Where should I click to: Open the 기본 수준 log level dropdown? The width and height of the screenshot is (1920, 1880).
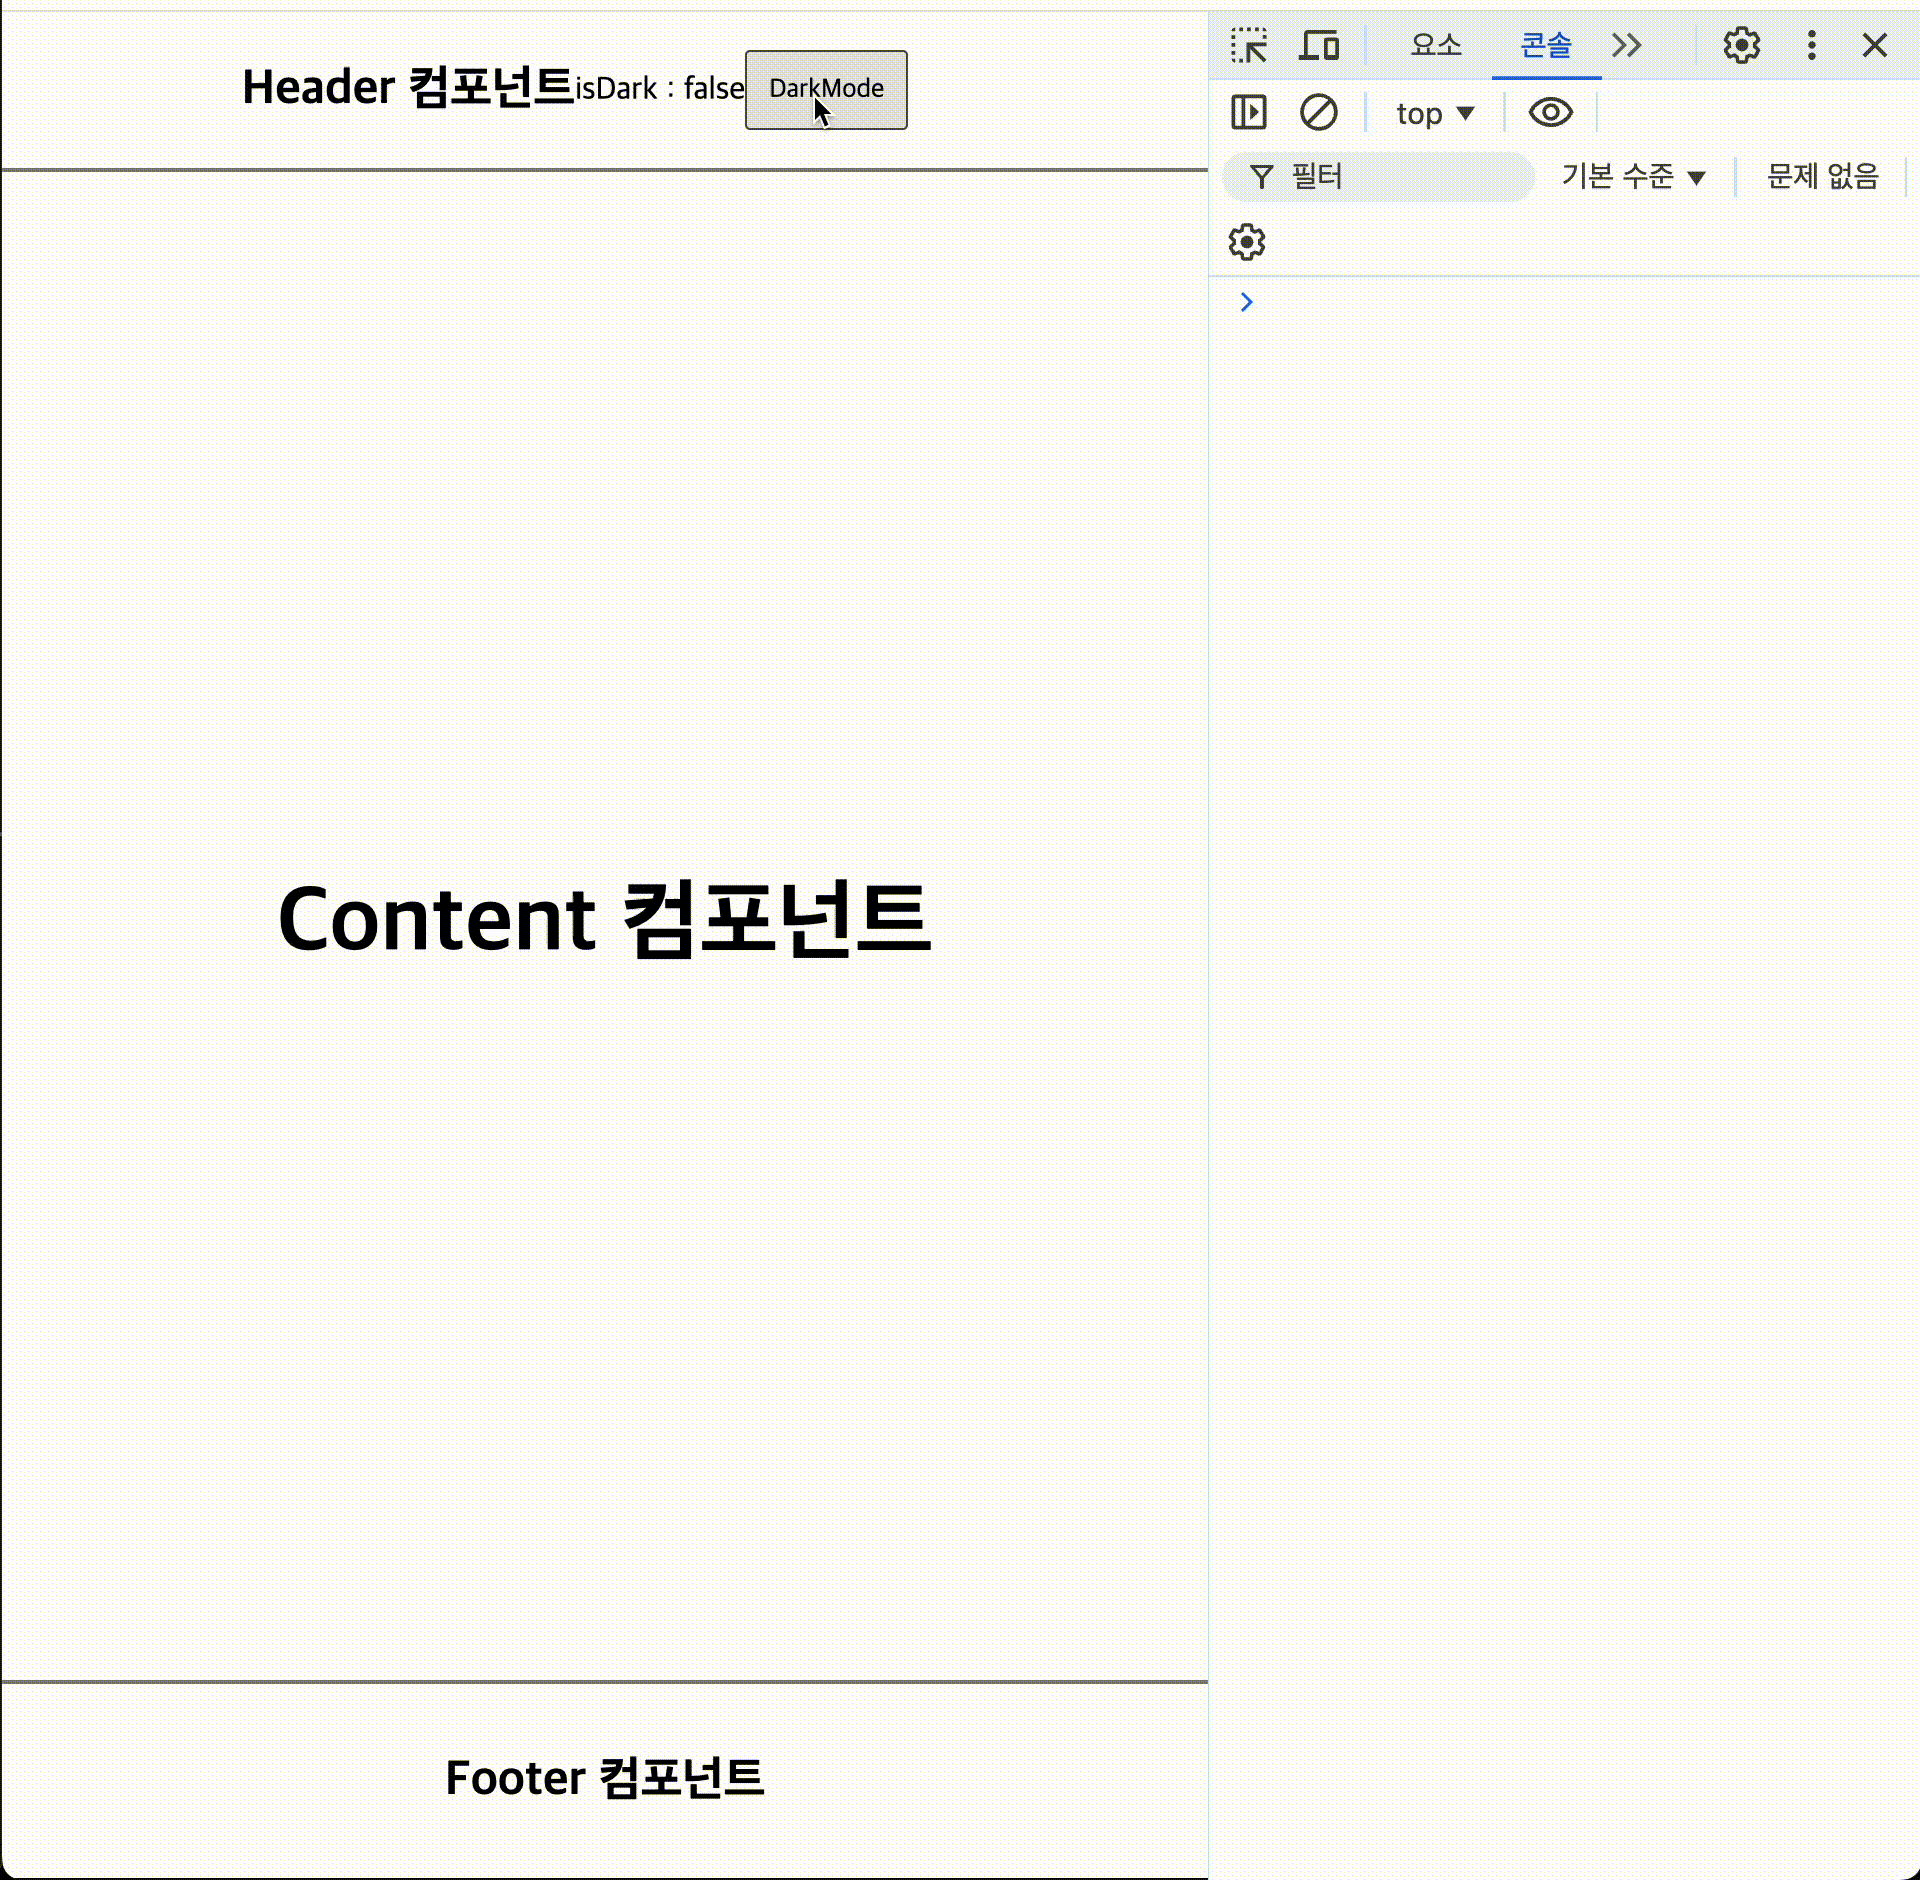click(1632, 178)
